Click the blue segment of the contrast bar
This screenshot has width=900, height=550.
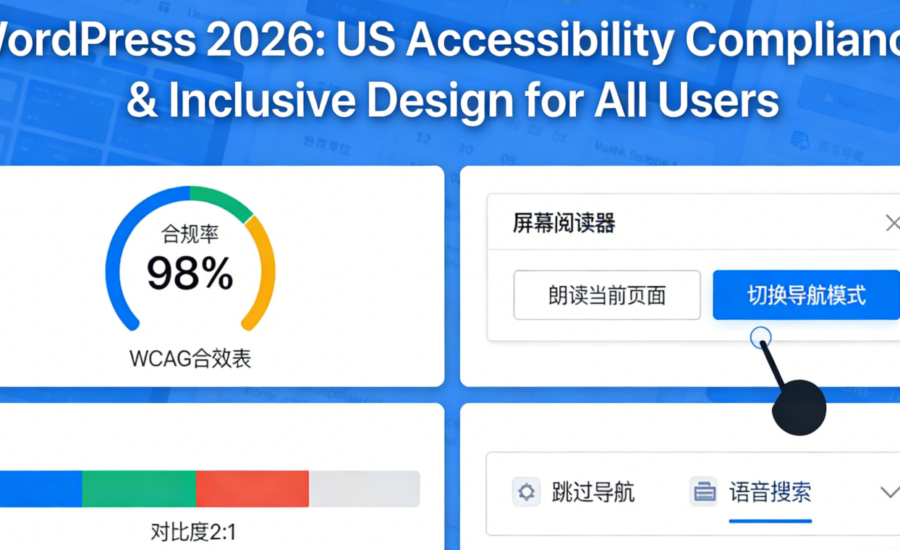click(40, 488)
